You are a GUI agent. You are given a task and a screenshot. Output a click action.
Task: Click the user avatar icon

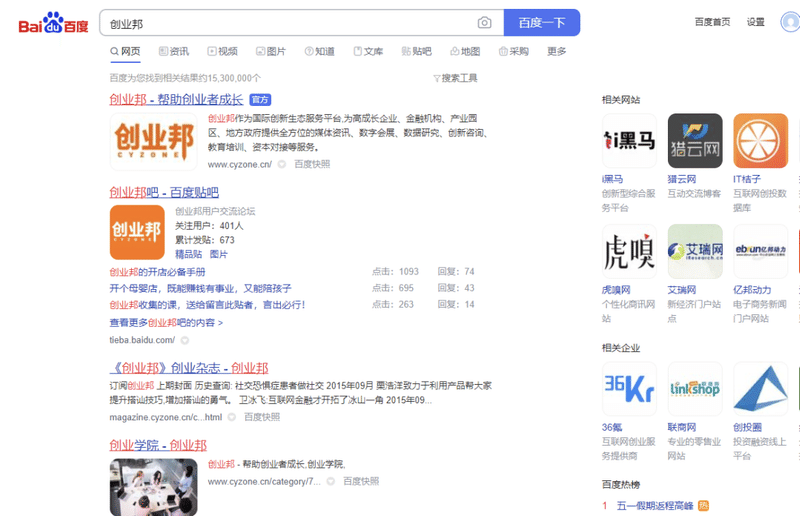click(x=790, y=22)
